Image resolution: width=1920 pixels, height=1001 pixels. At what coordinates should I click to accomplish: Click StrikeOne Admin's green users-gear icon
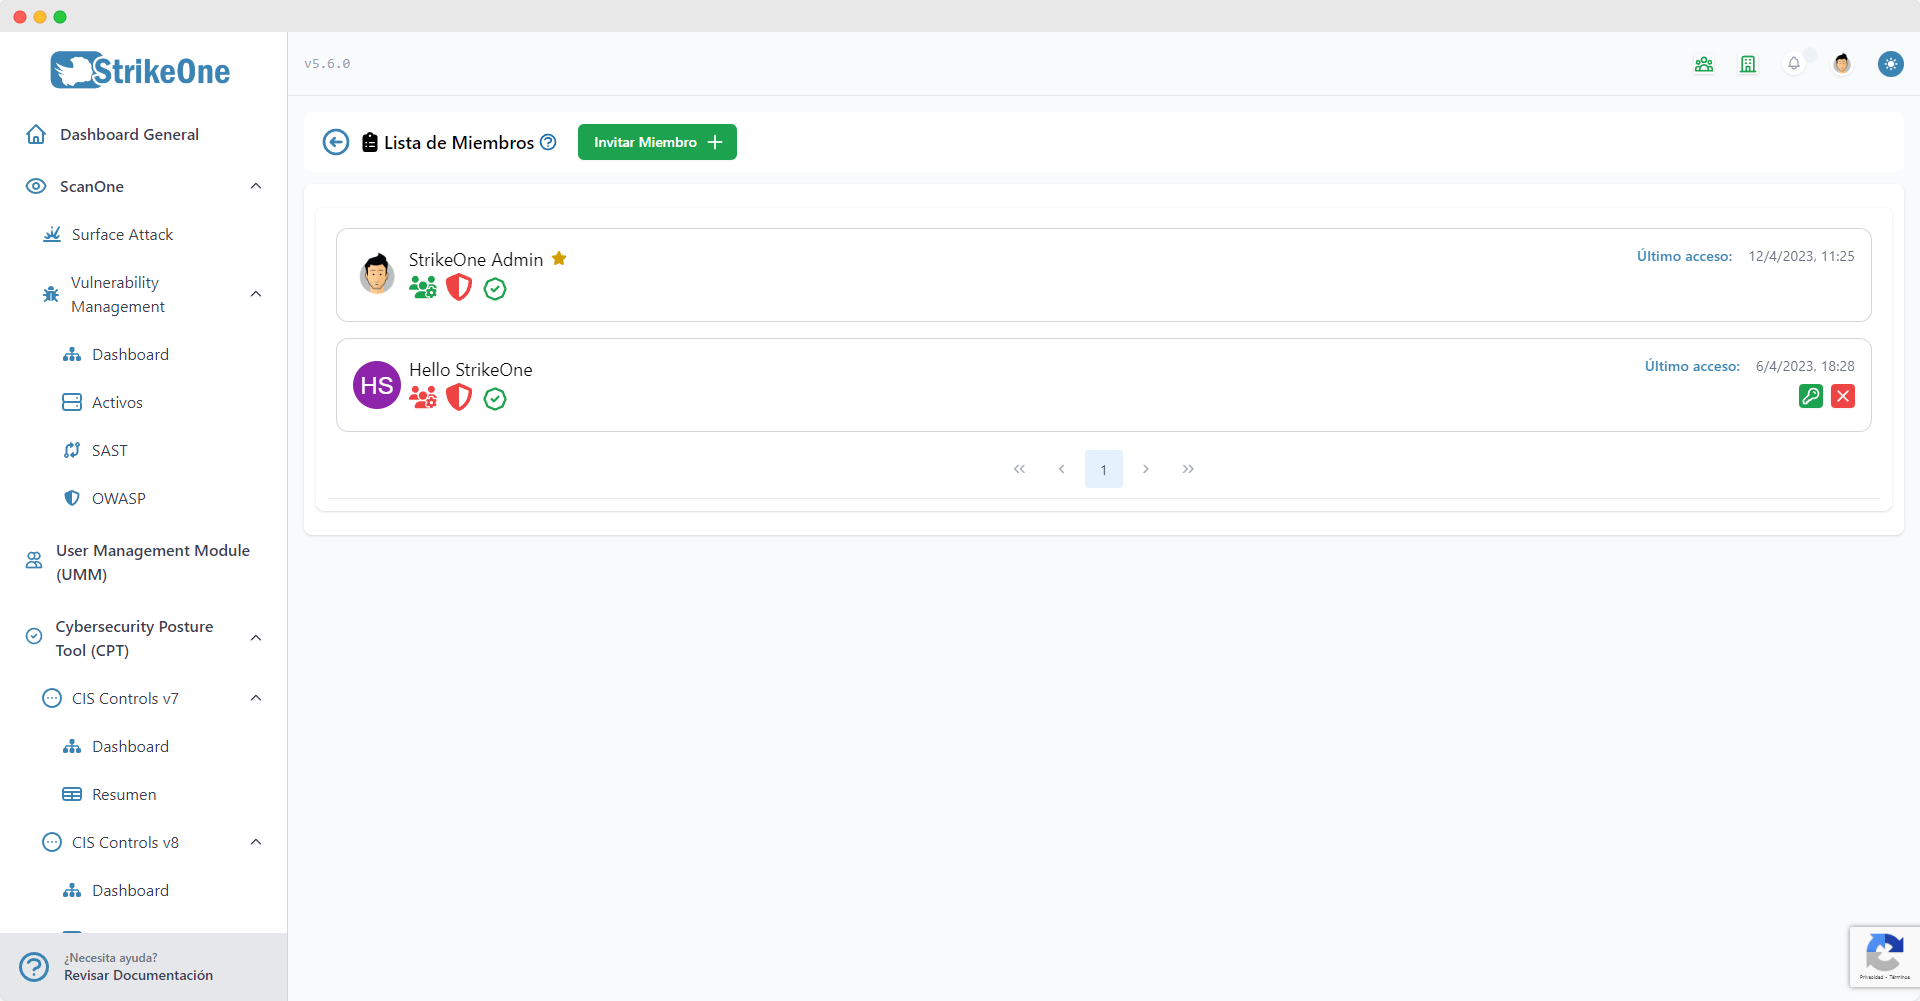coord(423,288)
